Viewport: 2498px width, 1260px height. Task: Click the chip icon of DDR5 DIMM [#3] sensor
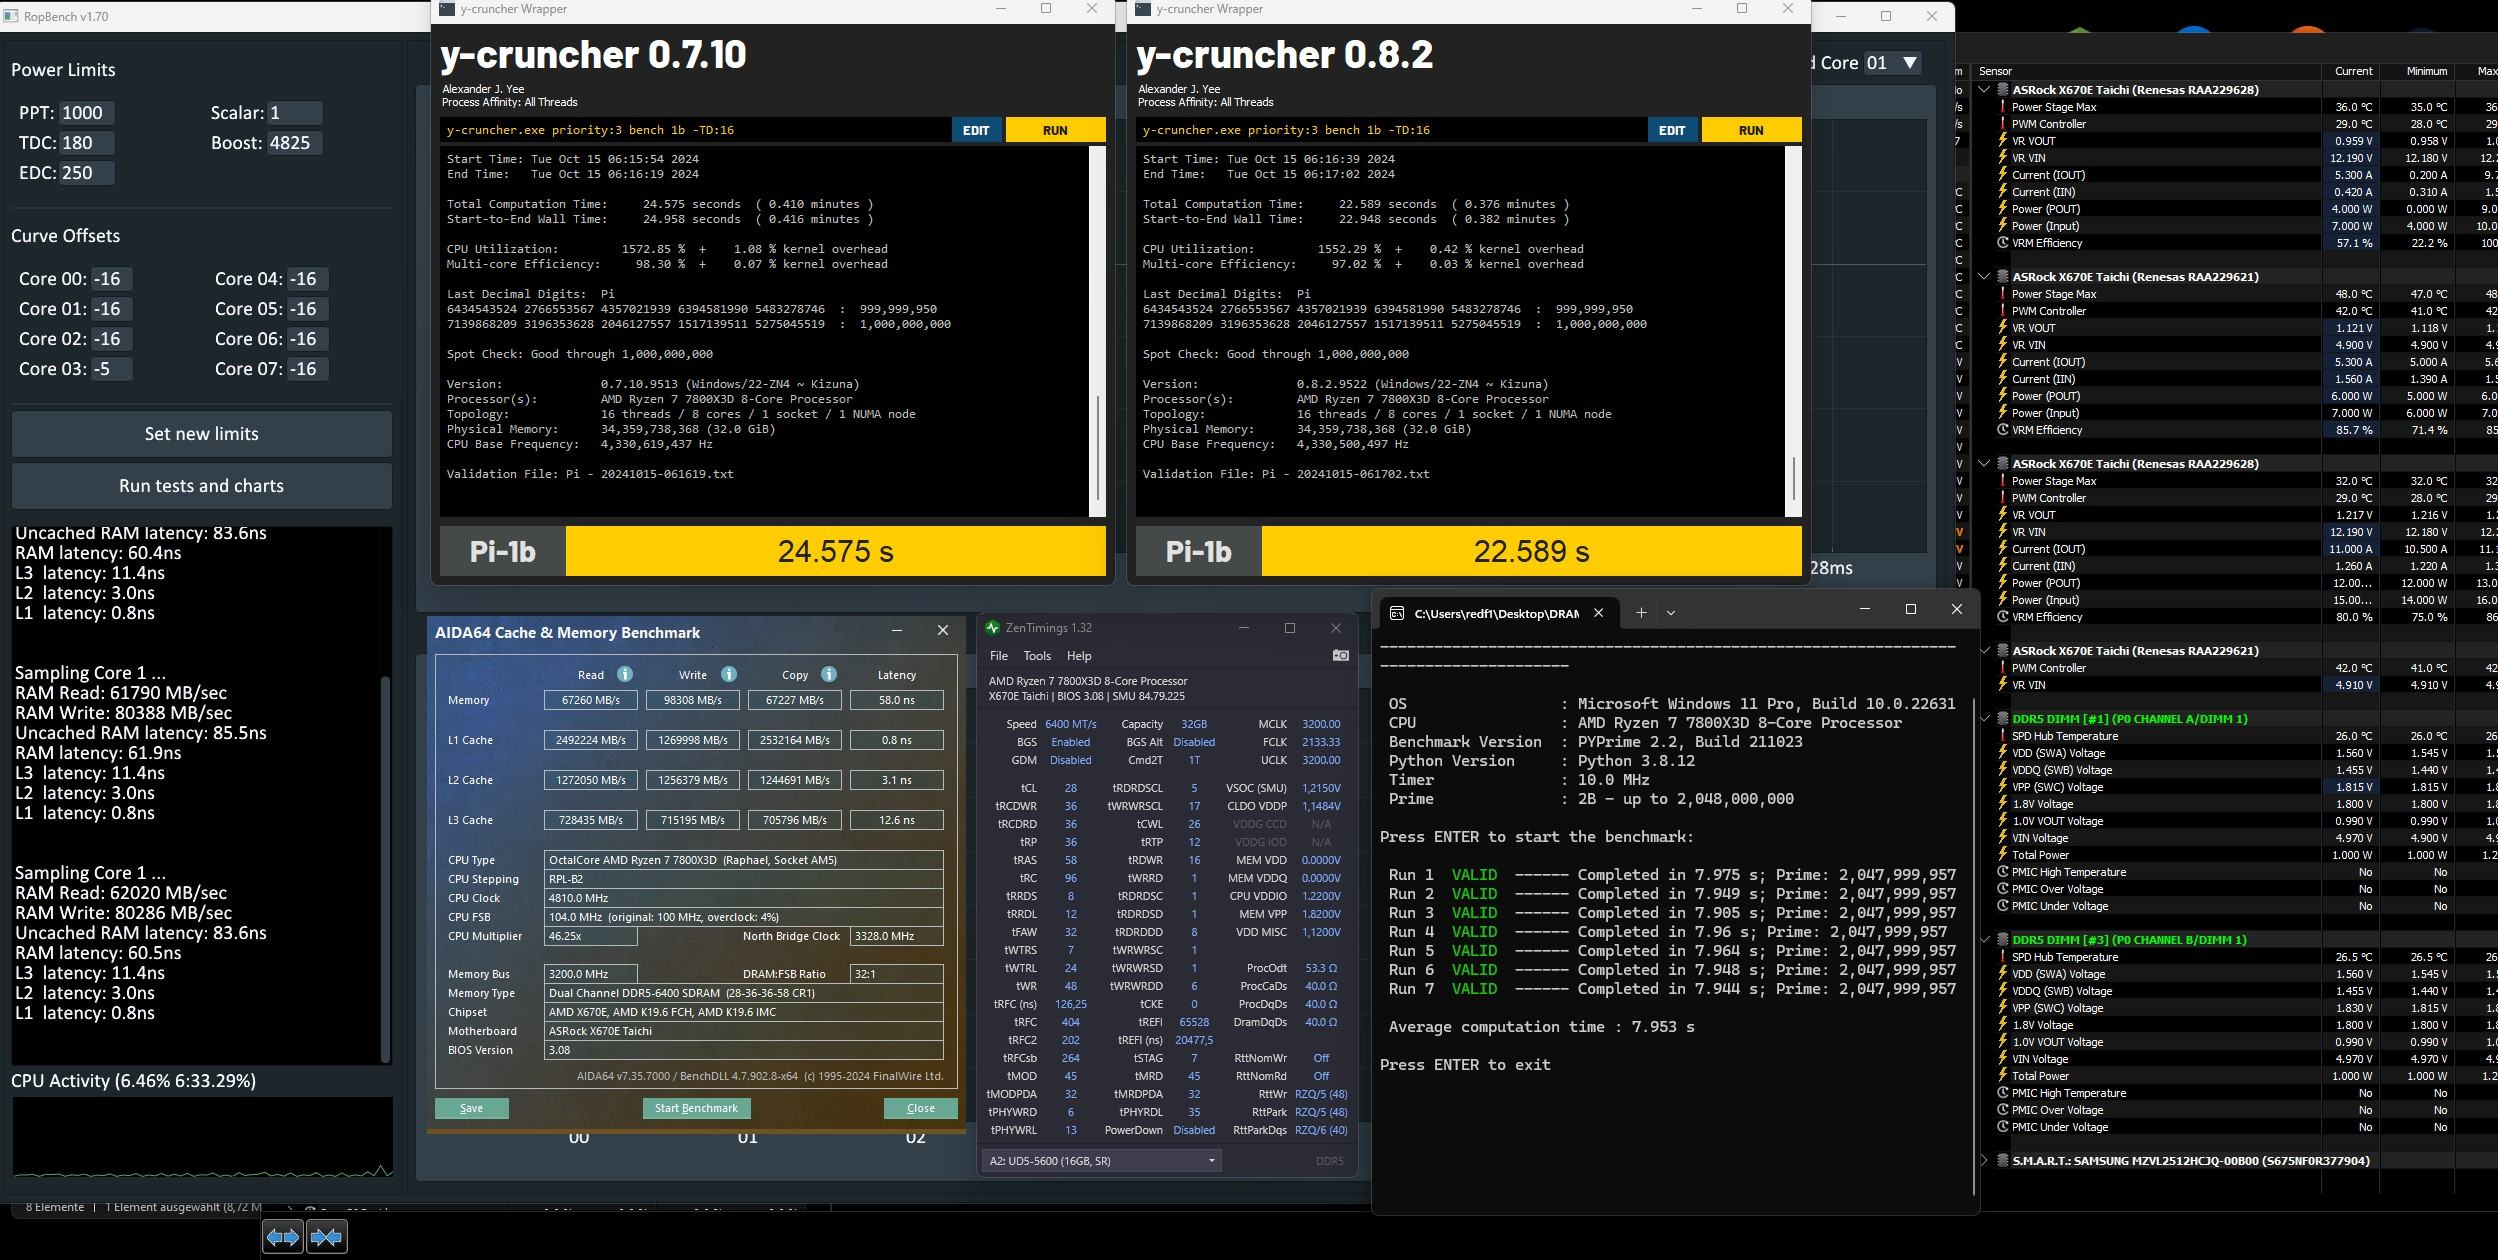tap(2003, 939)
